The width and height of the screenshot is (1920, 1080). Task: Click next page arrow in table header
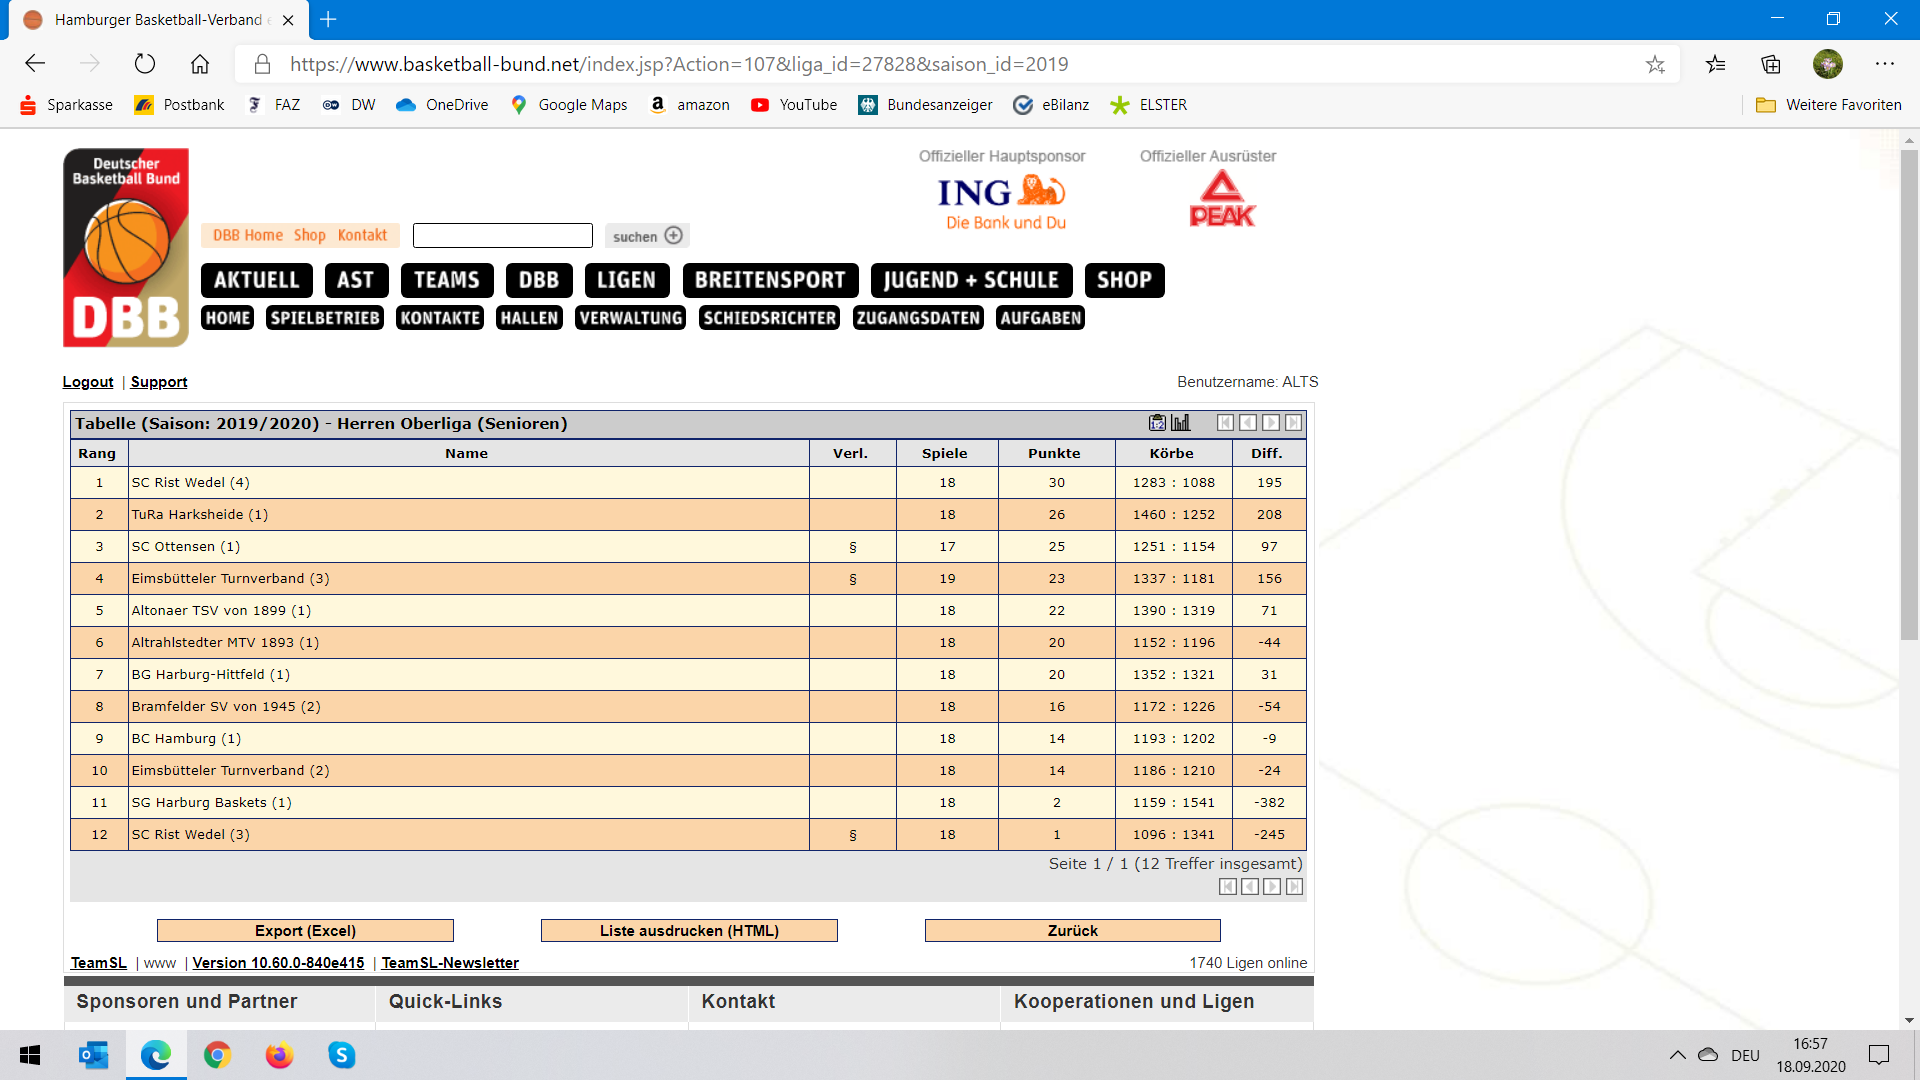pyautogui.click(x=1271, y=423)
